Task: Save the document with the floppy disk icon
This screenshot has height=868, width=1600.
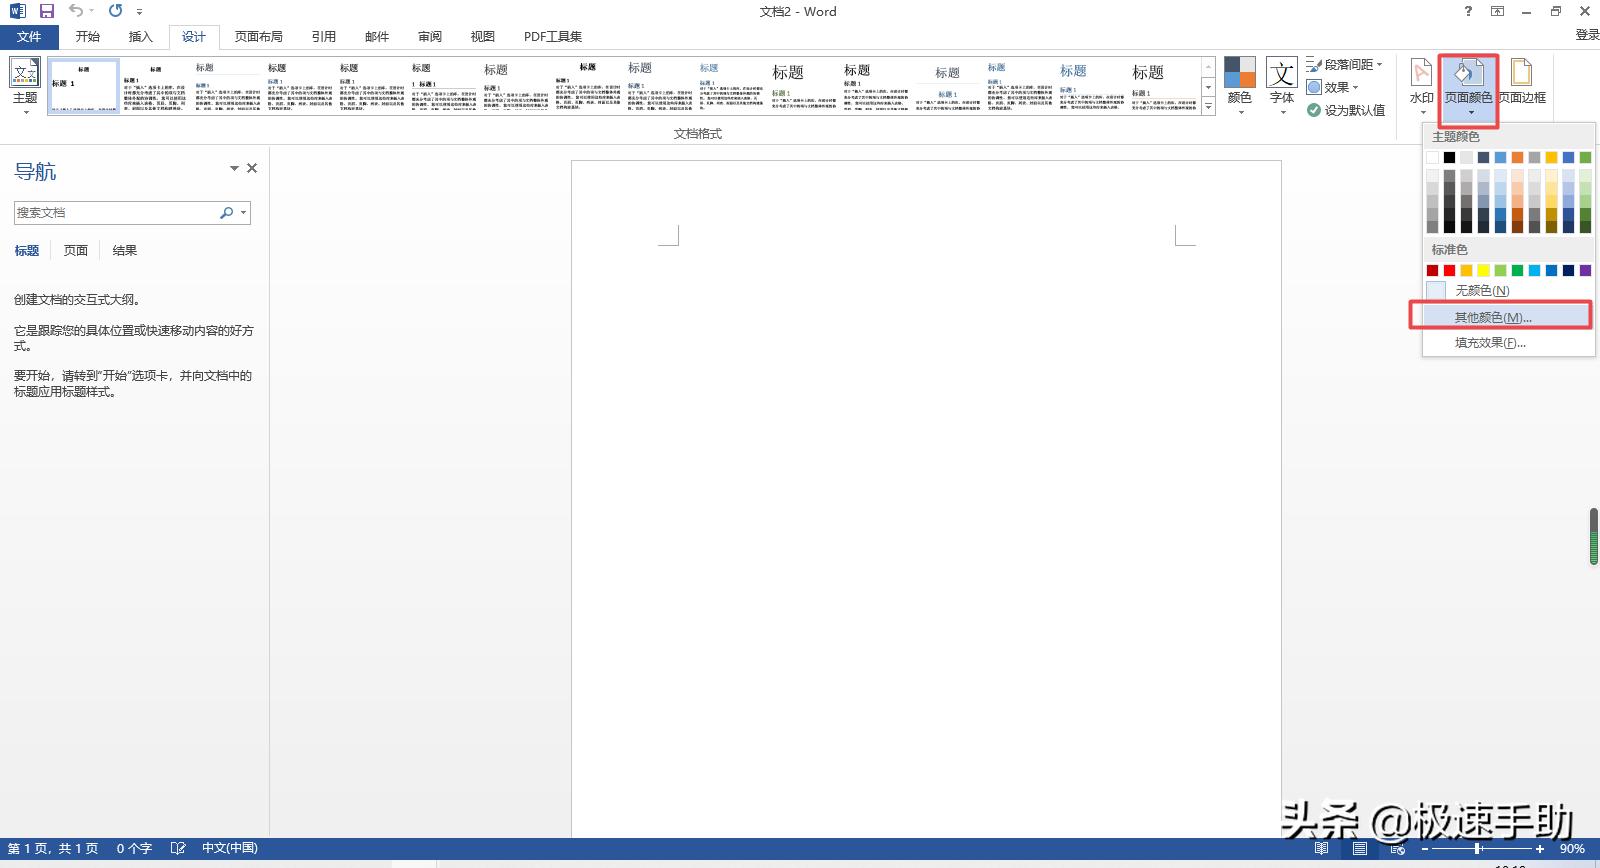Action: pyautogui.click(x=46, y=11)
